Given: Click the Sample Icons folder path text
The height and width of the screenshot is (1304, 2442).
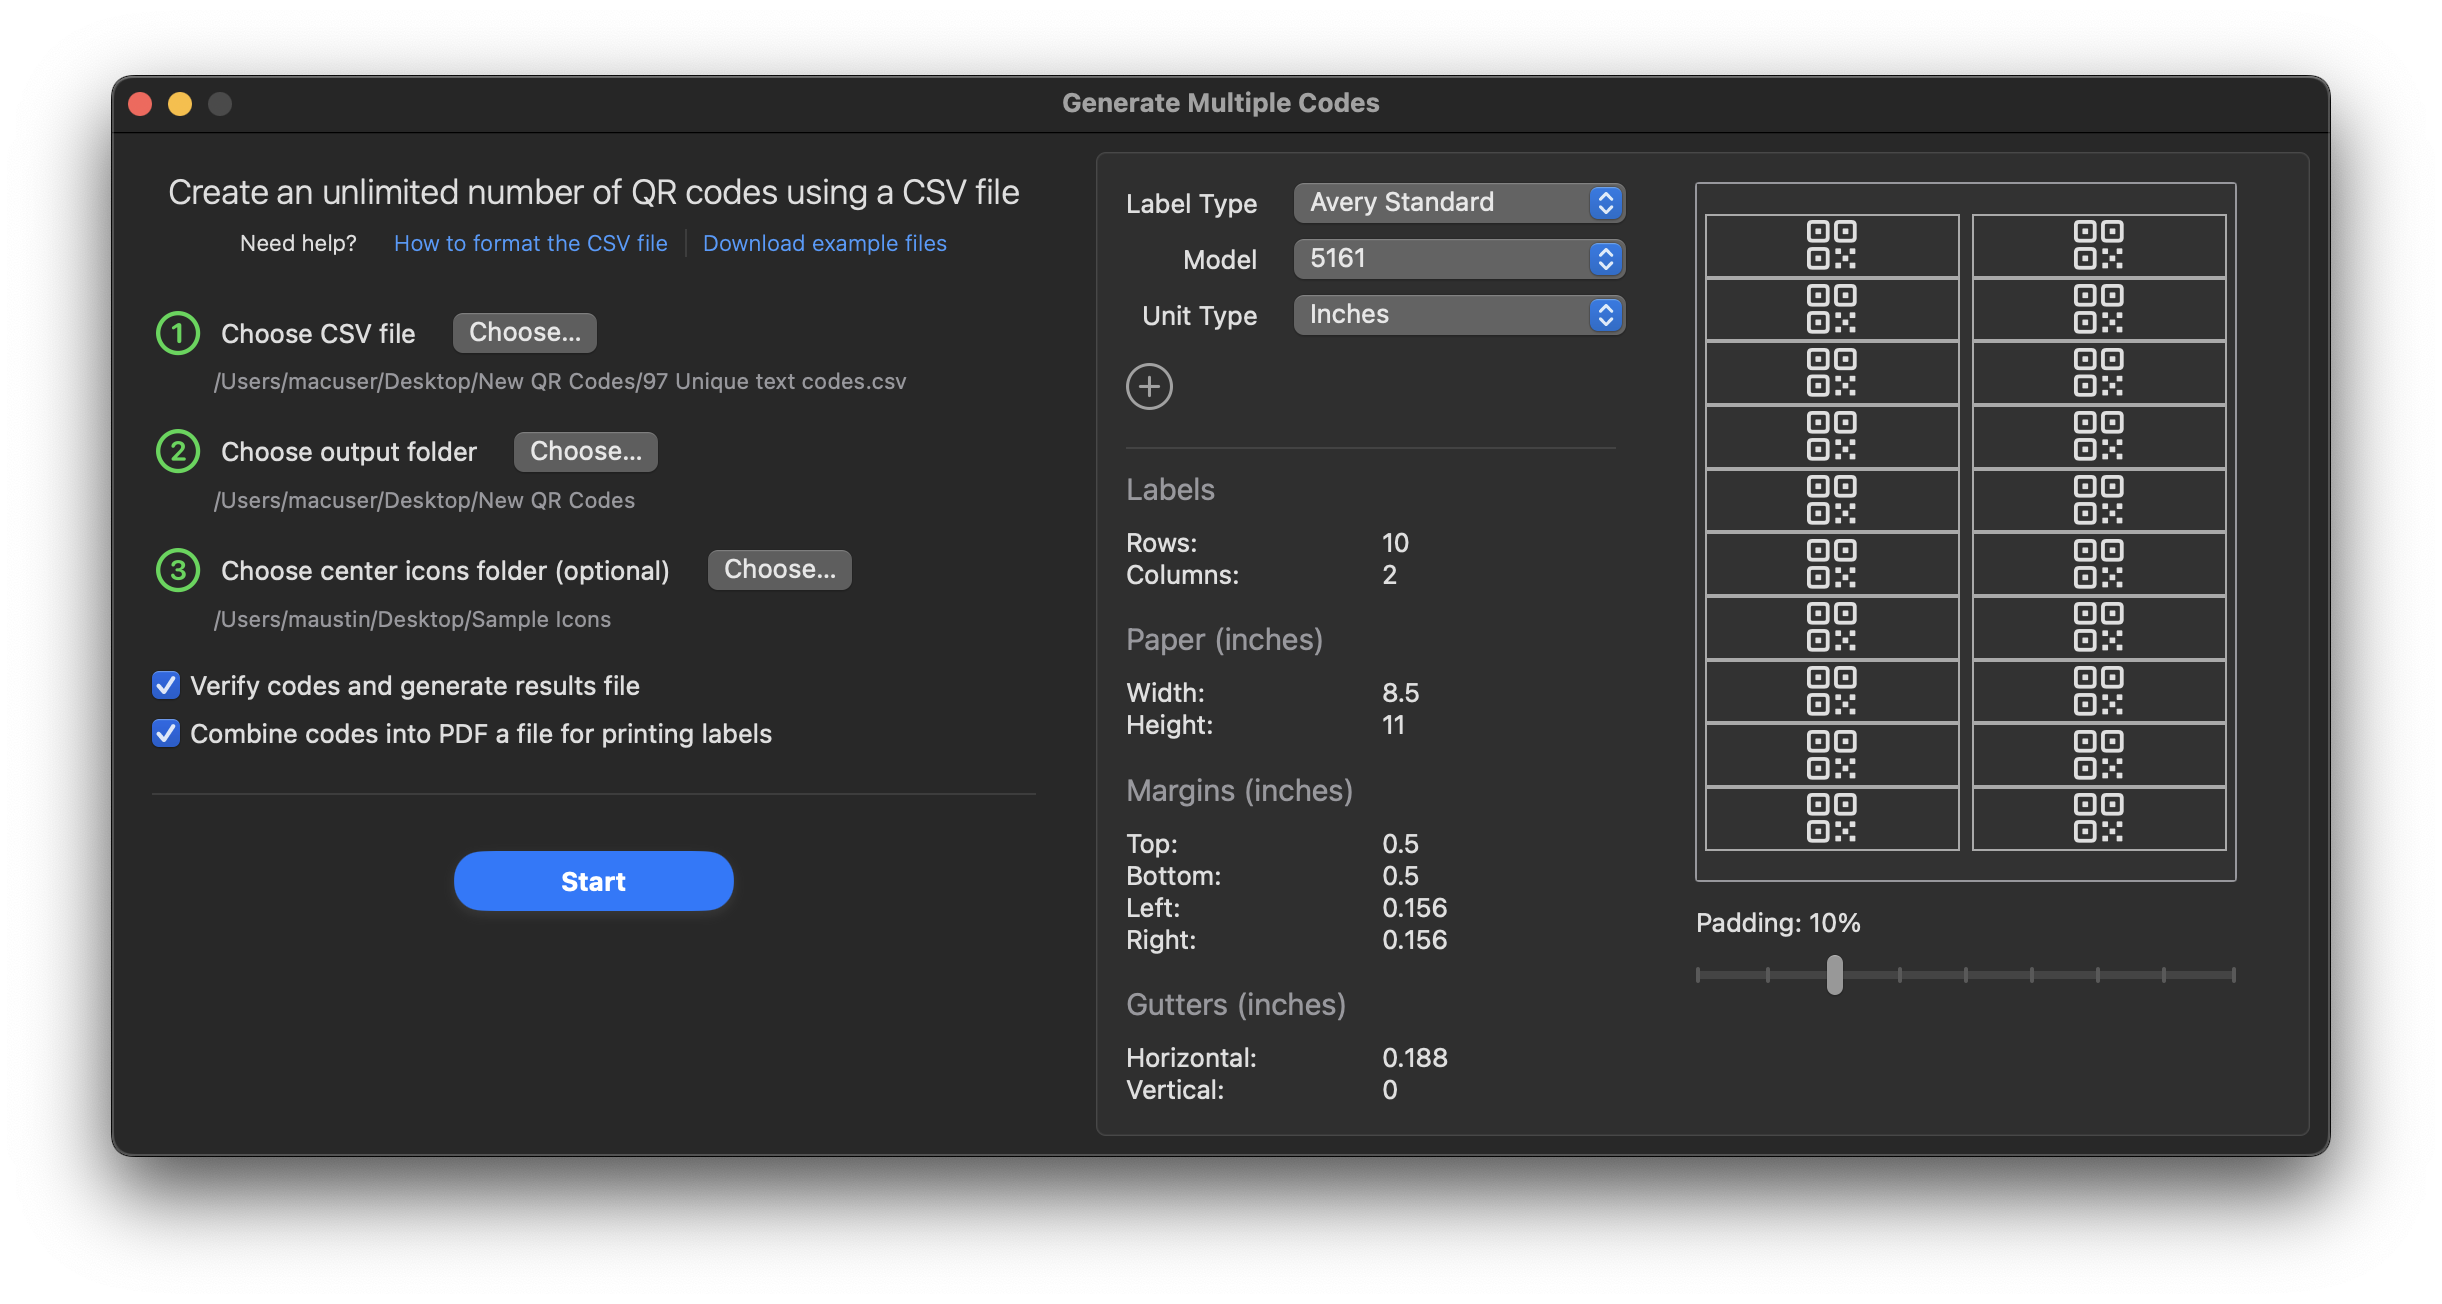Looking at the screenshot, I should pyautogui.click(x=412, y=619).
